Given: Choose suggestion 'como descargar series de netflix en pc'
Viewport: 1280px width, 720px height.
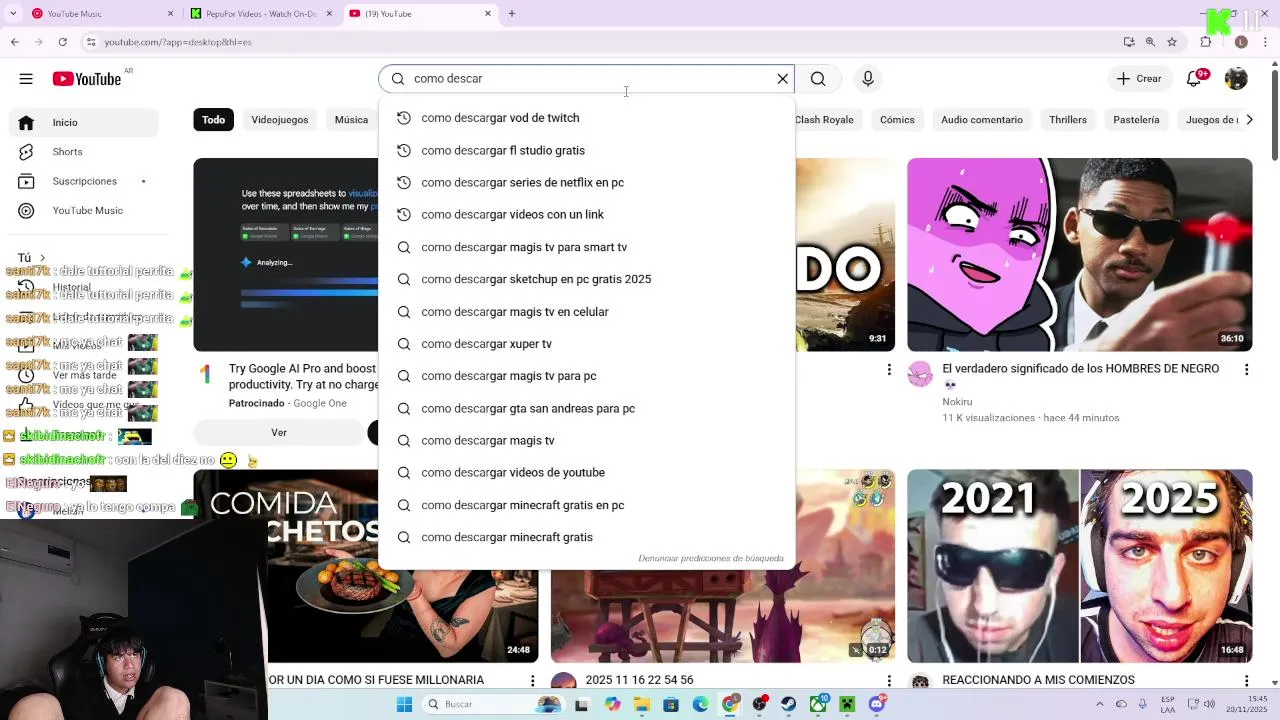Looking at the screenshot, I should click(x=587, y=182).
